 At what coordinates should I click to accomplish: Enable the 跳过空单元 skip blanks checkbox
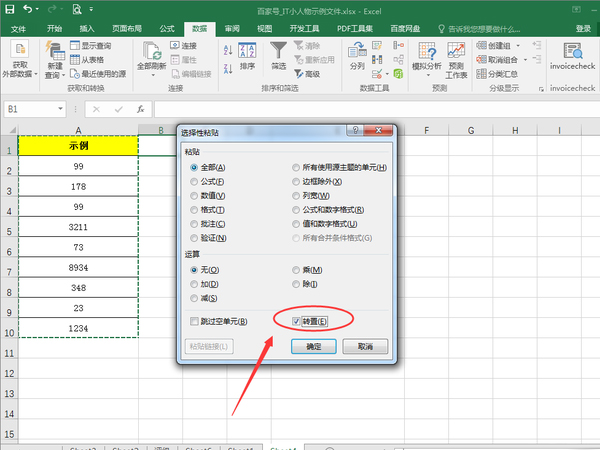coord(196,321)
